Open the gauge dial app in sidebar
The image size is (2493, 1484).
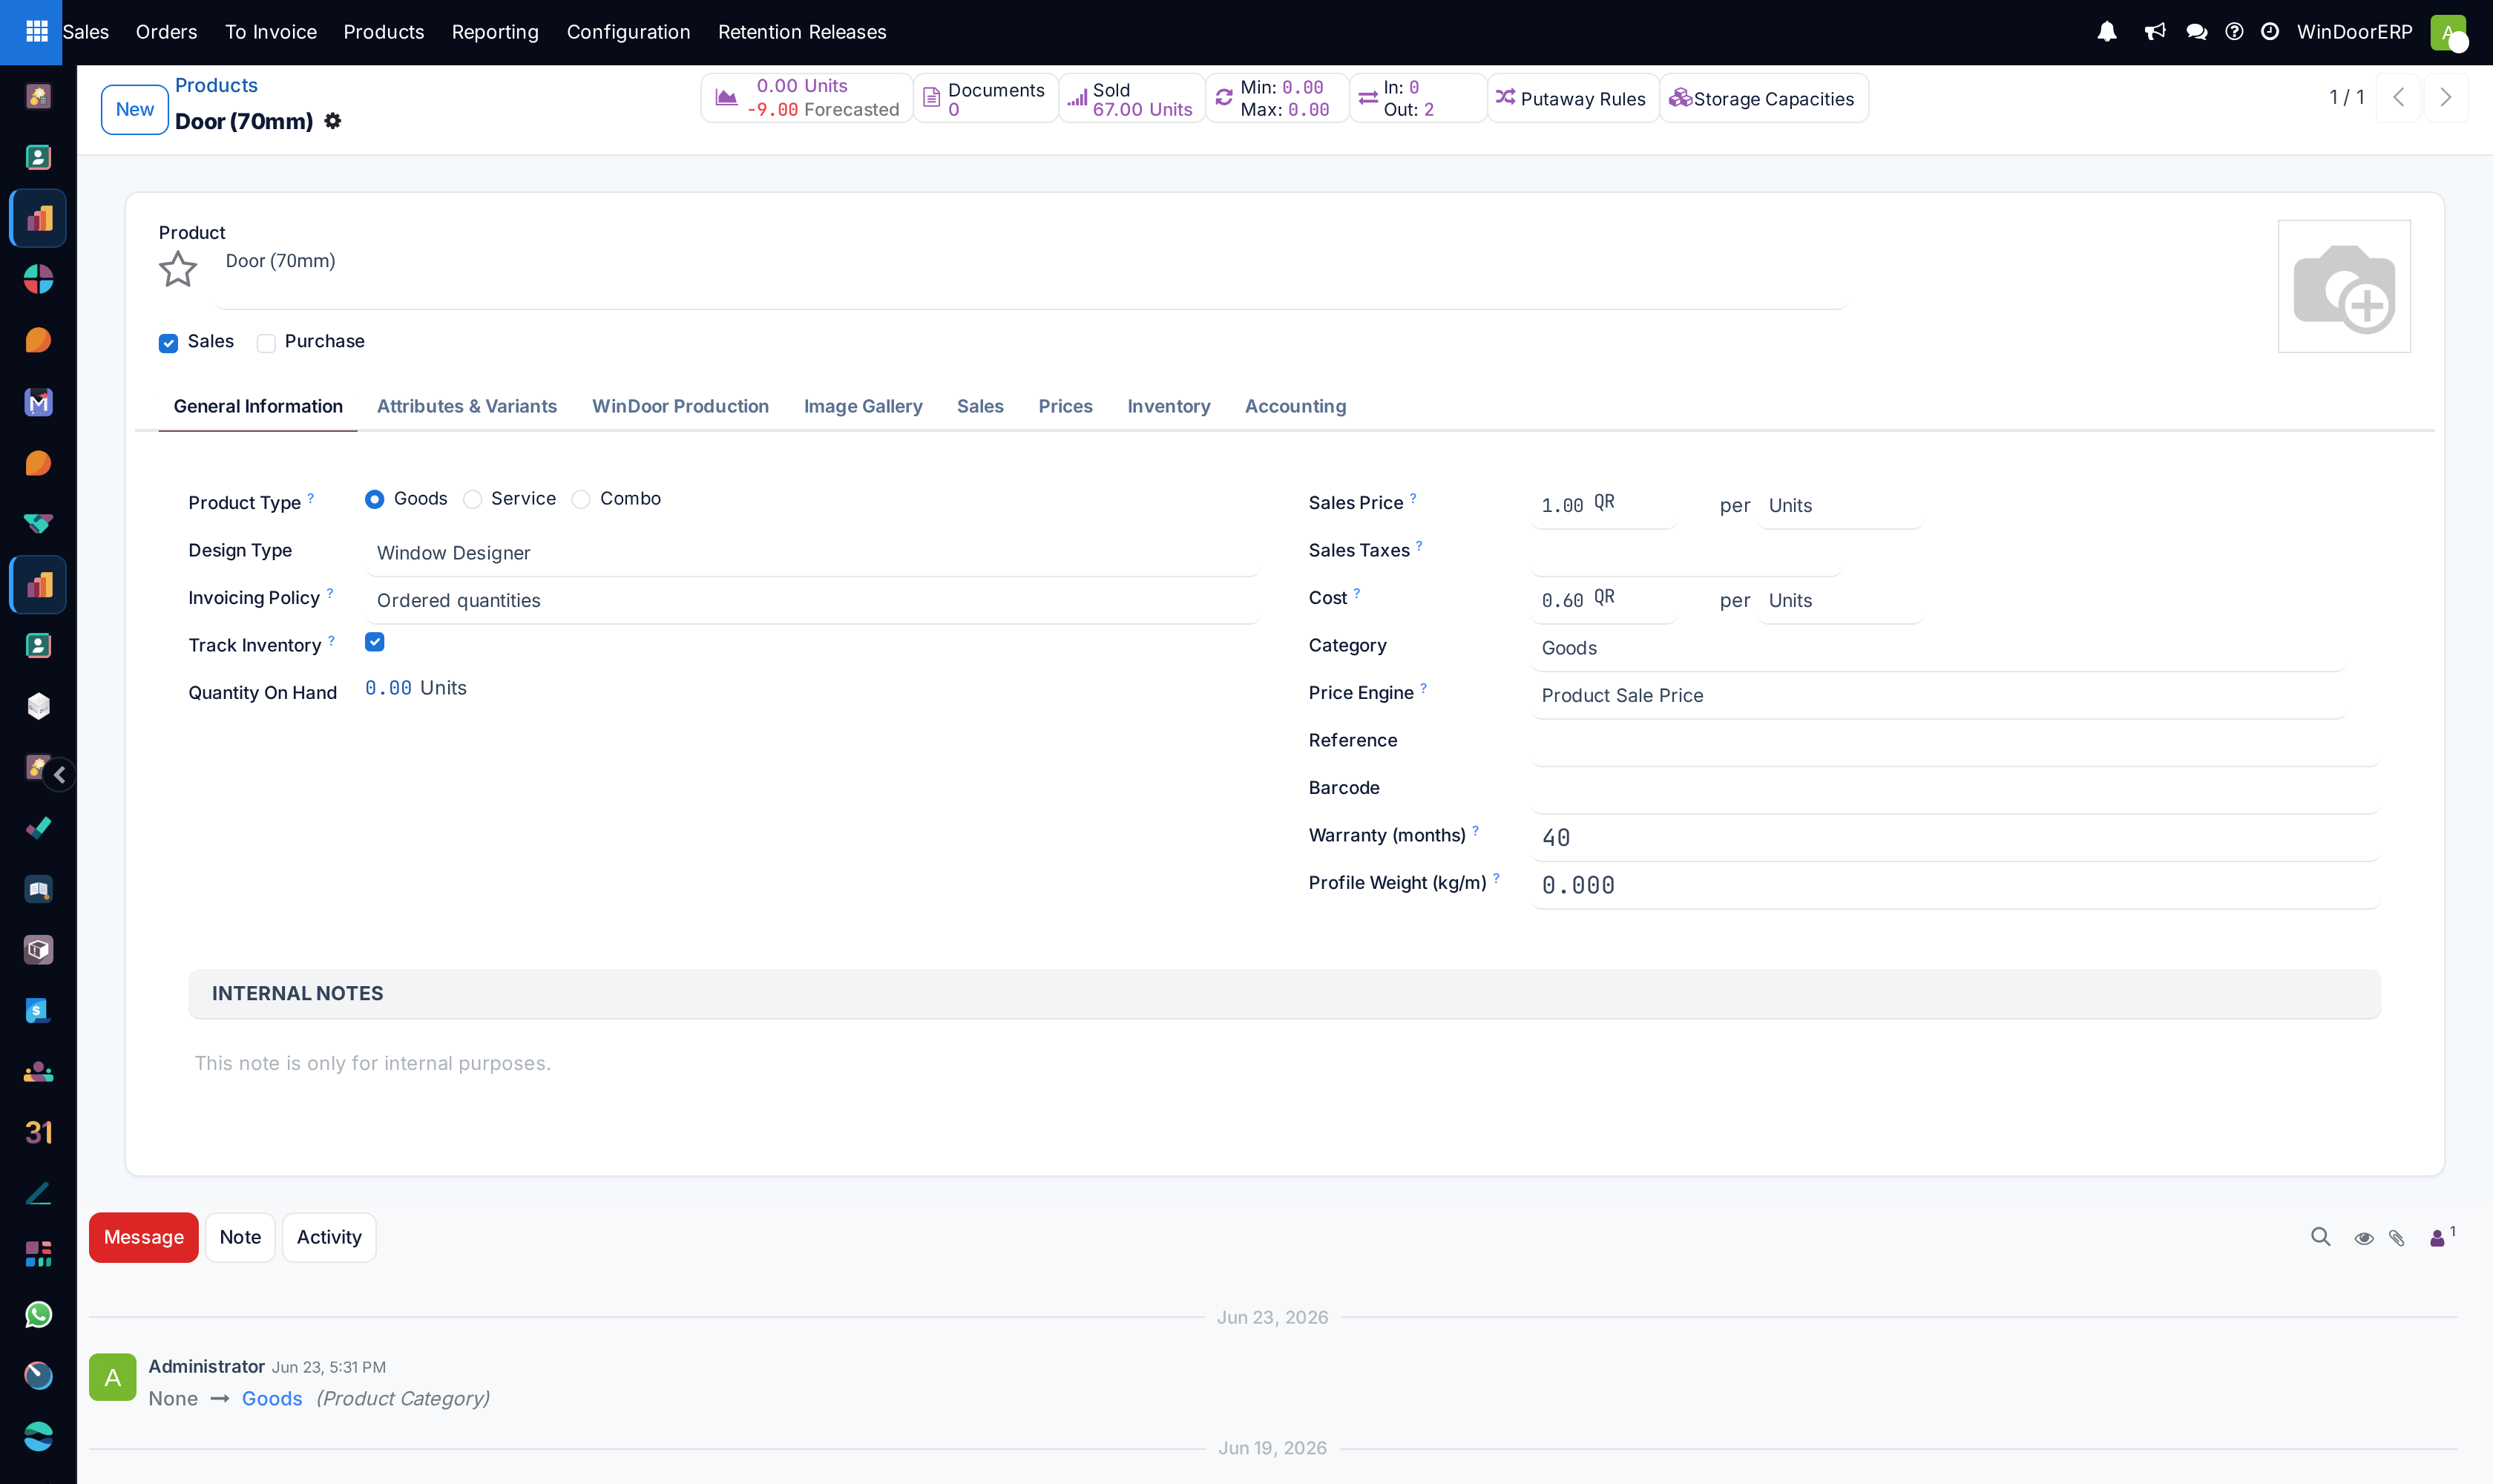(x=38, y=1375)
